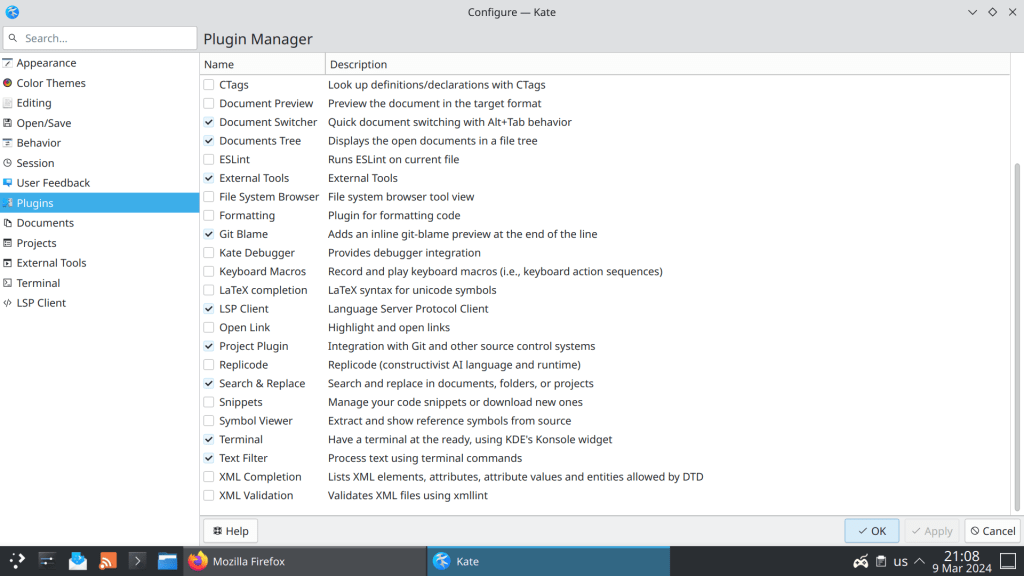Open the RSS feed reader icon
The image size is (1024, 576).
tap(107, 561)
